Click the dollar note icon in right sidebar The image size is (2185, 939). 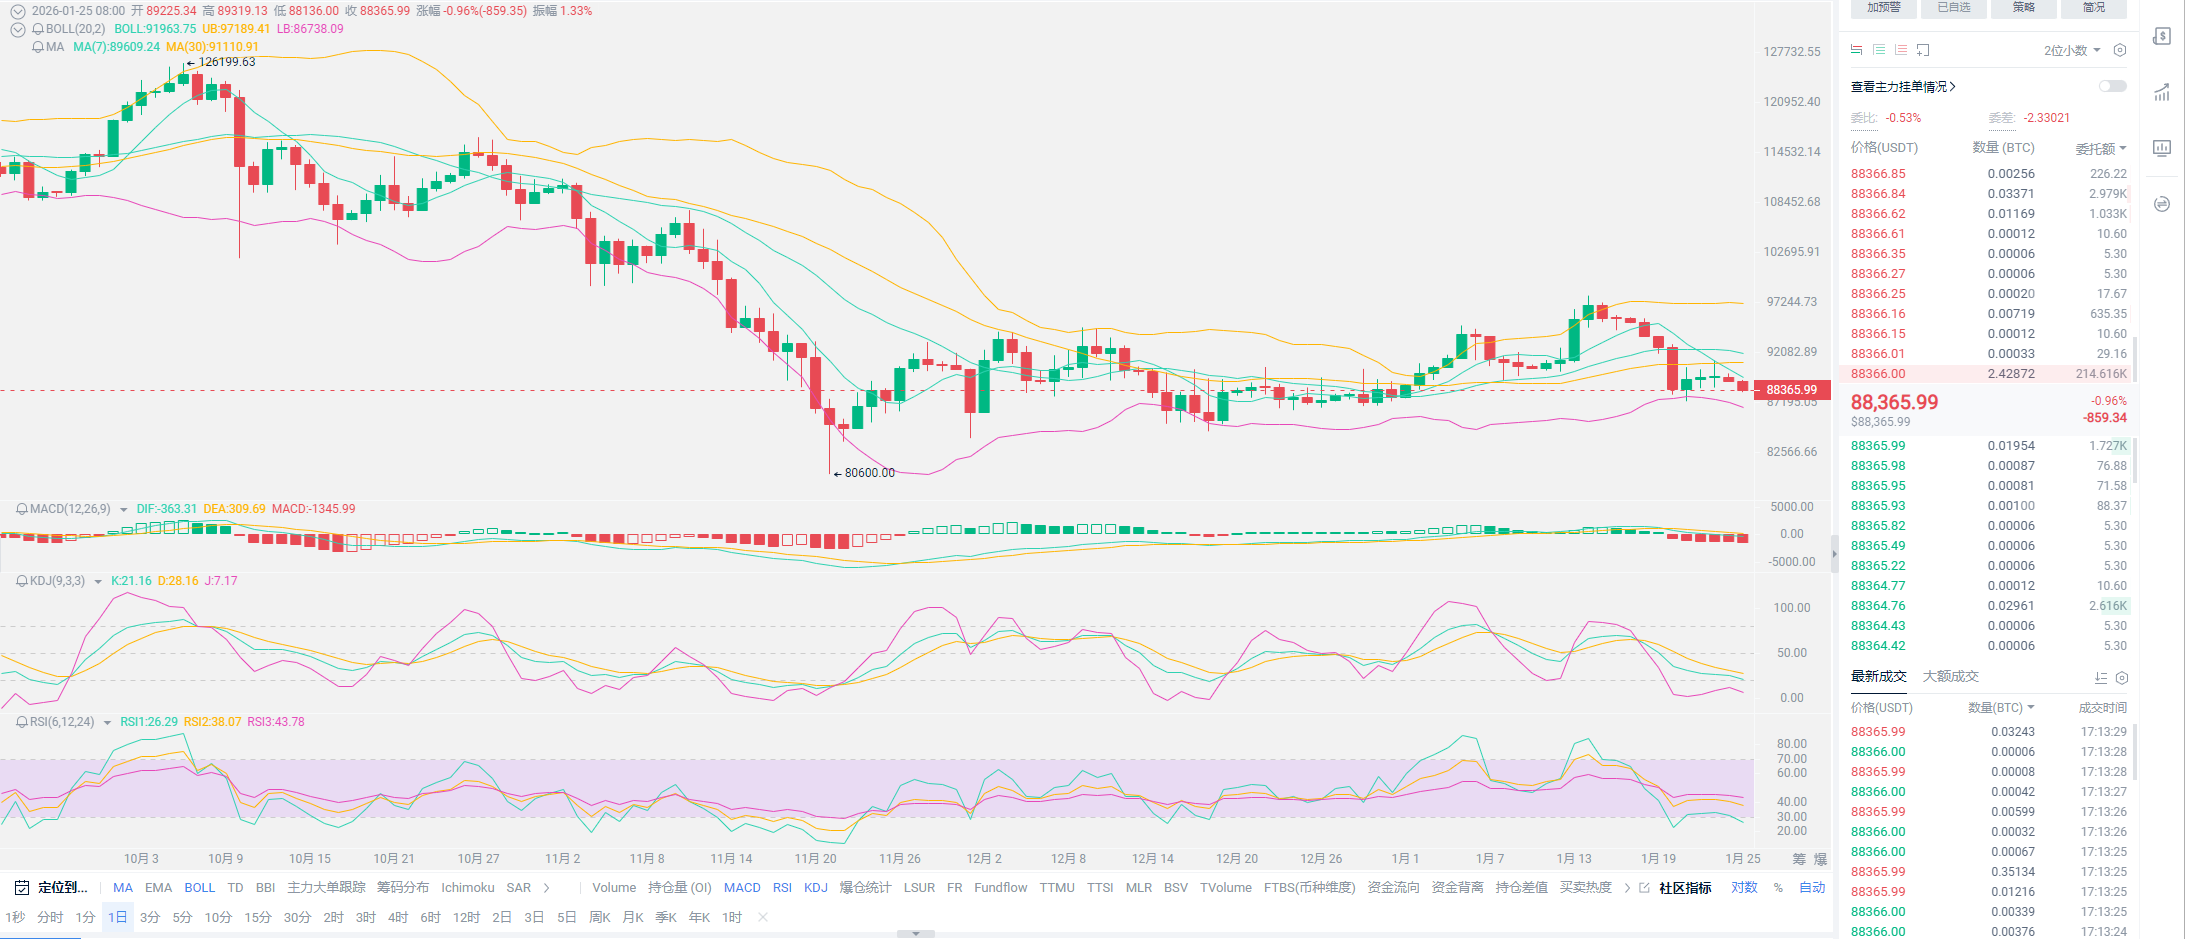pos(2162,36)
